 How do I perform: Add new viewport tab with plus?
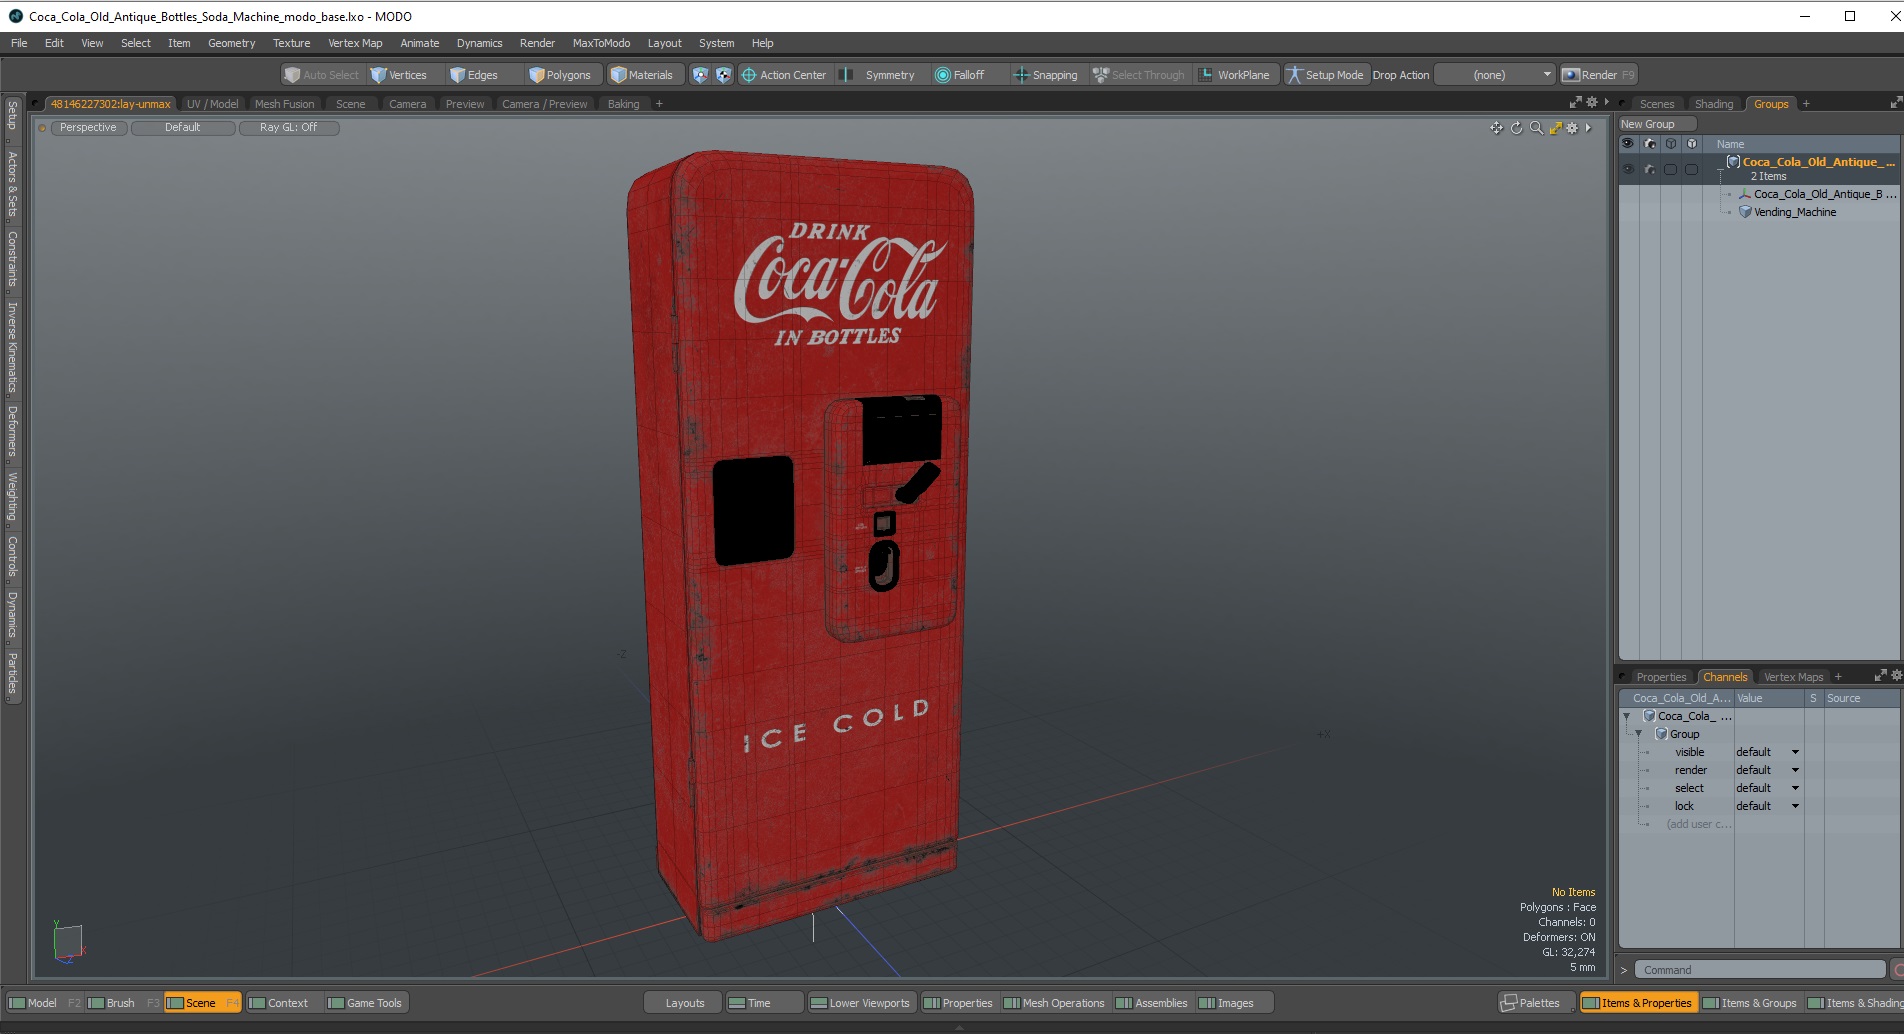(x=659, y=104)
